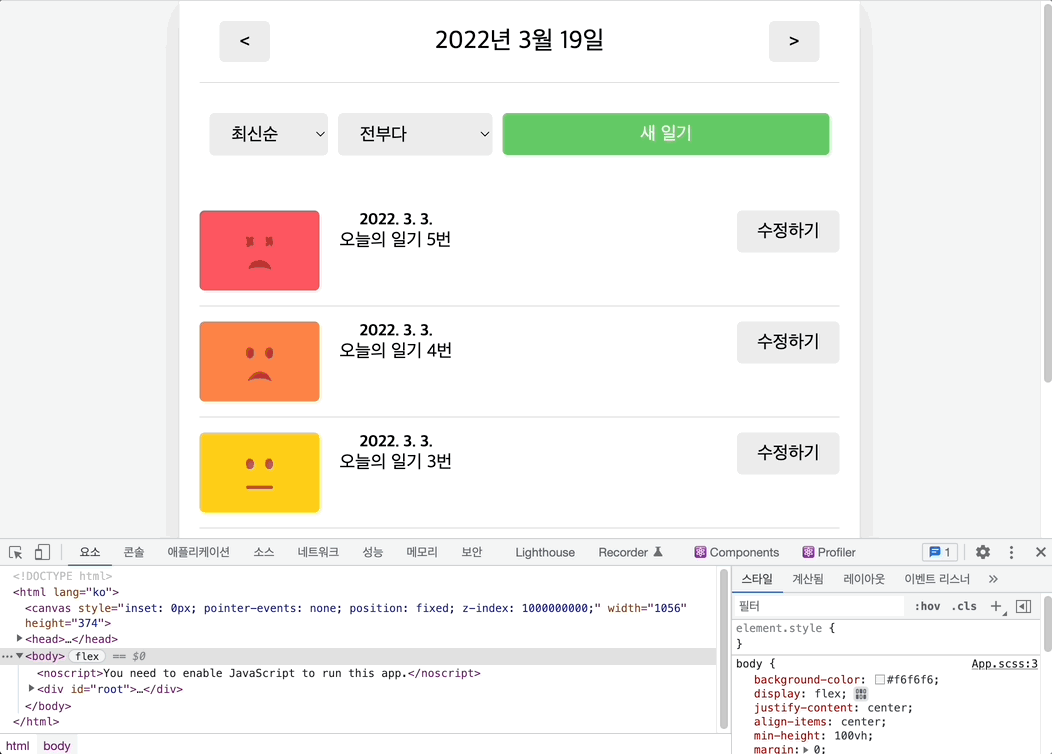
Task: Click the add new style rule plus icon
Action: click(996, 606)
